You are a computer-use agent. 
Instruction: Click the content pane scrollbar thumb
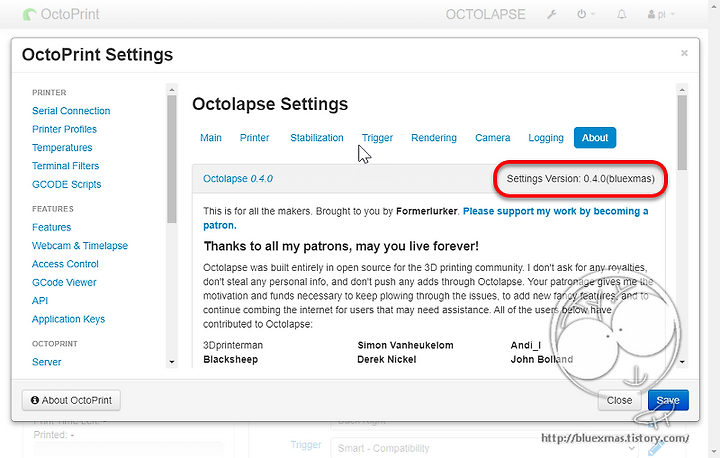pyautogui.click(x=682, y=133)
